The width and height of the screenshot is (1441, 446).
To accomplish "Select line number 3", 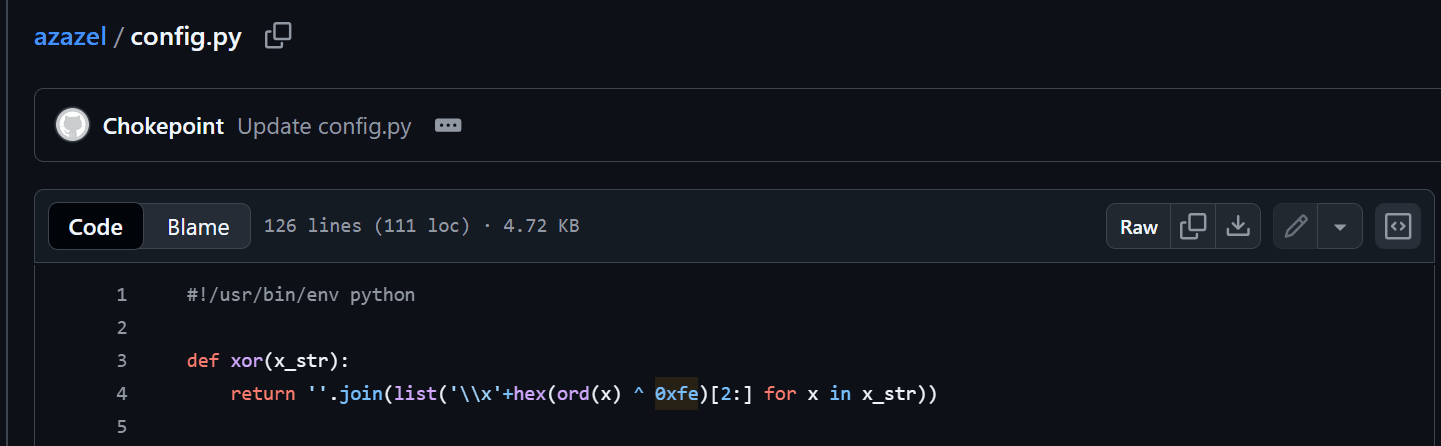I will pyautogui.click(x=121, y=360).
